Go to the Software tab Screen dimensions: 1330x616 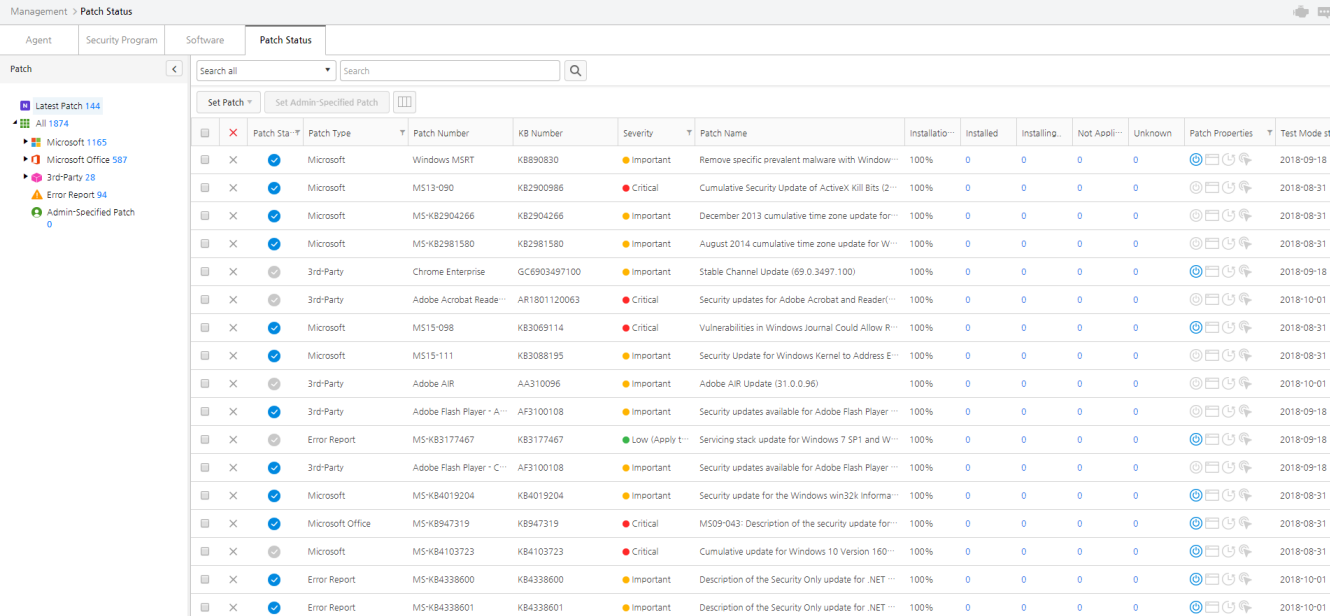[x=205, y=40]
